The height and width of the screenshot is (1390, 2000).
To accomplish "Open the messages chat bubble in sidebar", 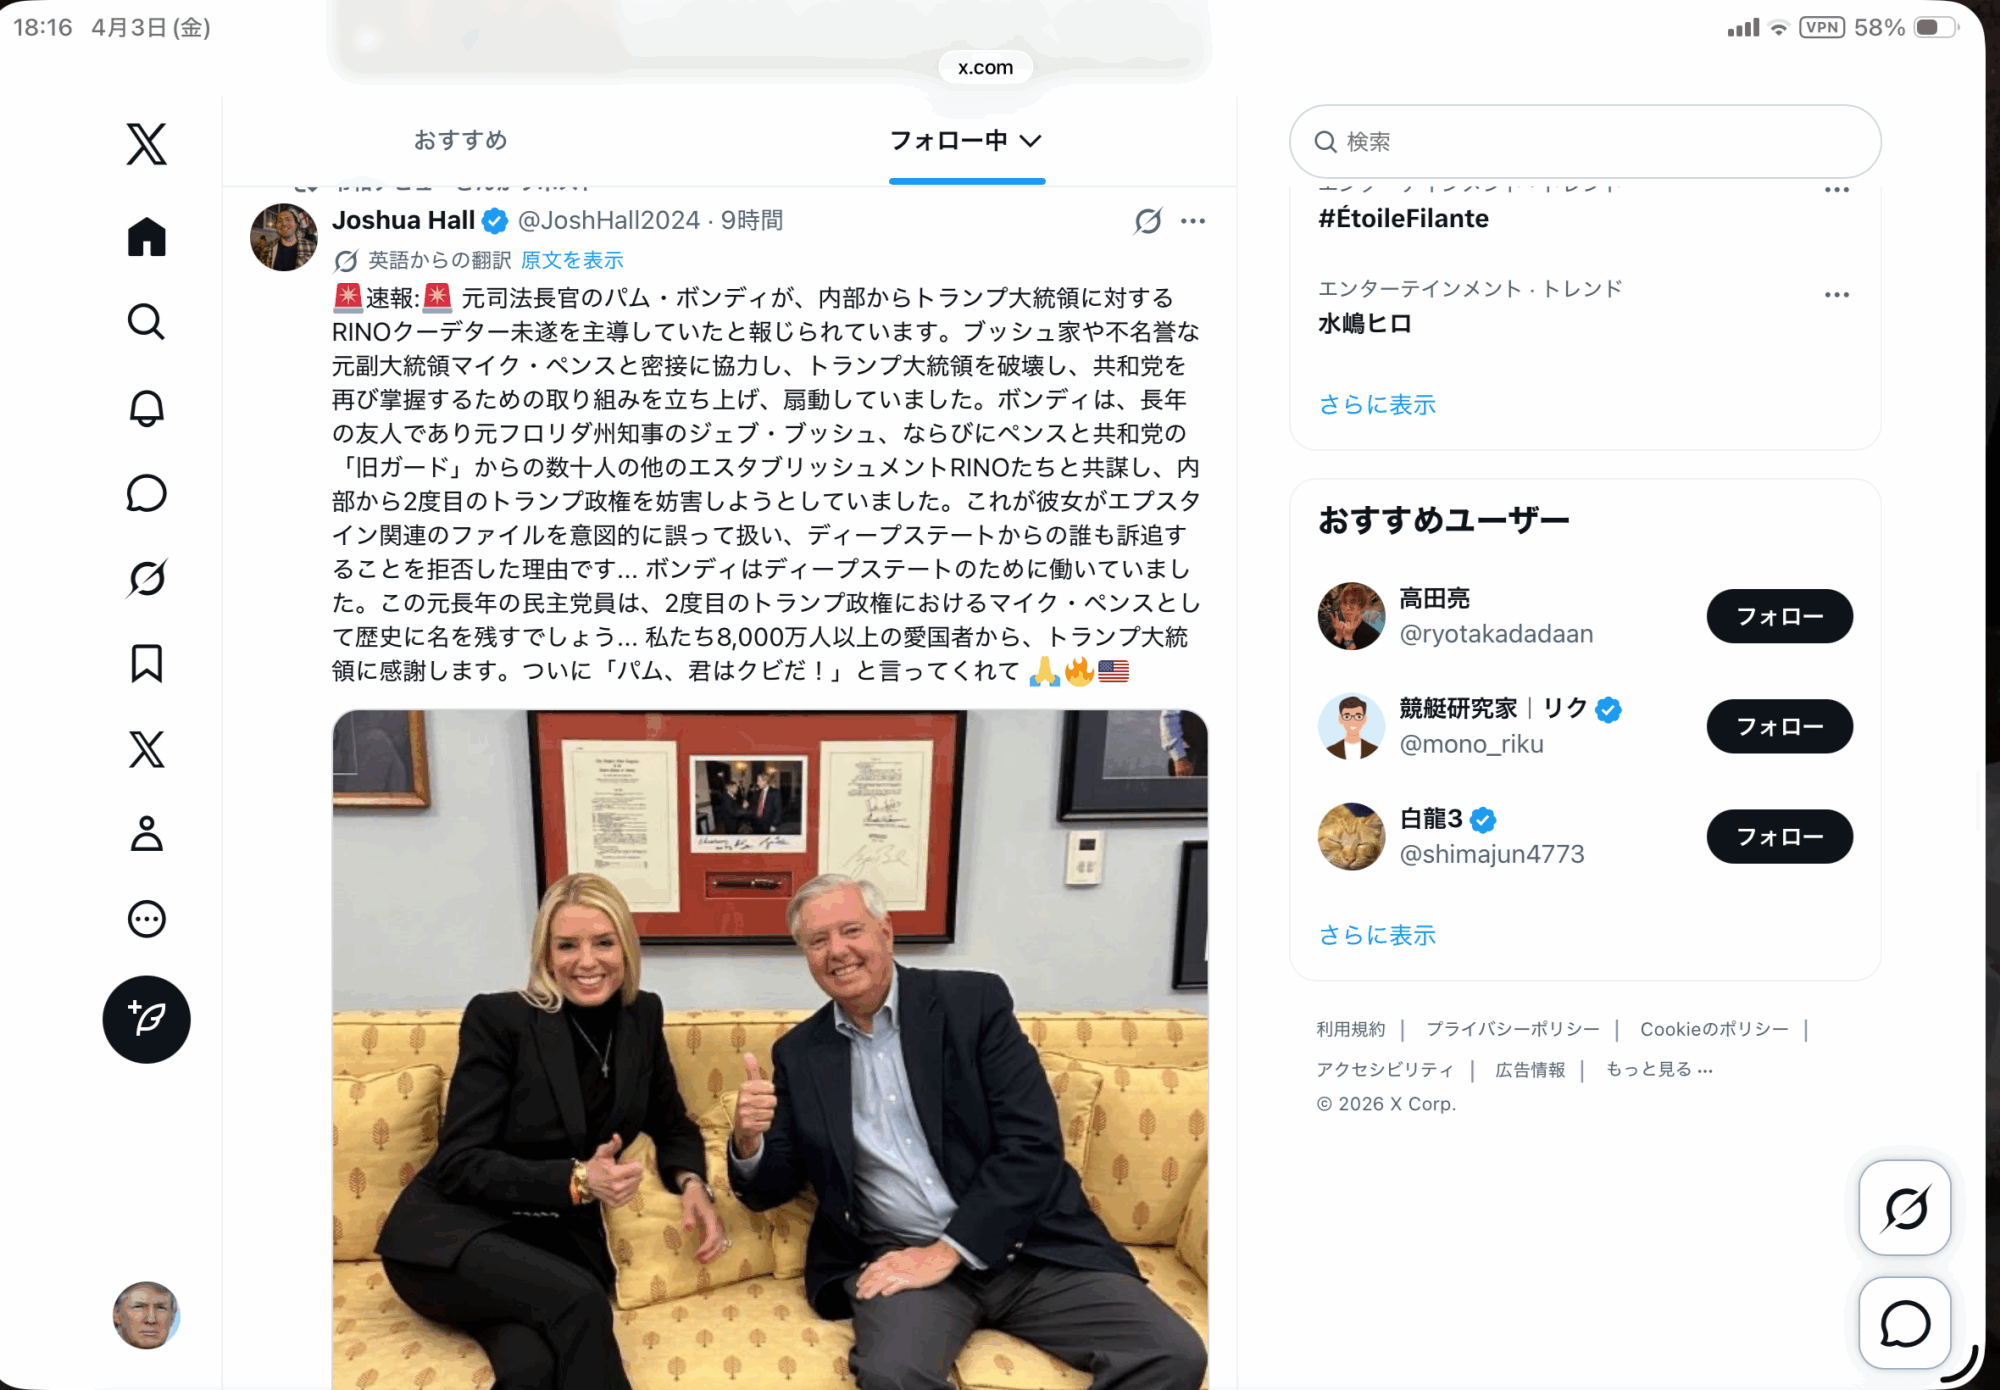I will (x=146, y=493).
